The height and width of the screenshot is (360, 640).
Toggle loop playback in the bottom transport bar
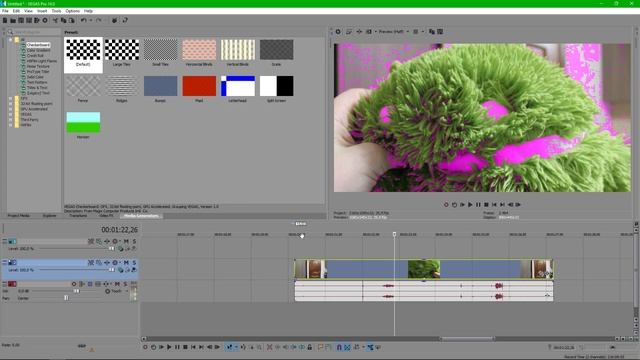click(x=153, y=347)
